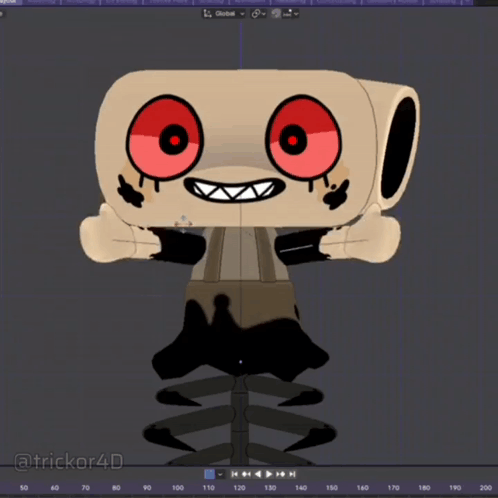Click the transform orientation axes icon
498x498 pixels.
(207, 14)
